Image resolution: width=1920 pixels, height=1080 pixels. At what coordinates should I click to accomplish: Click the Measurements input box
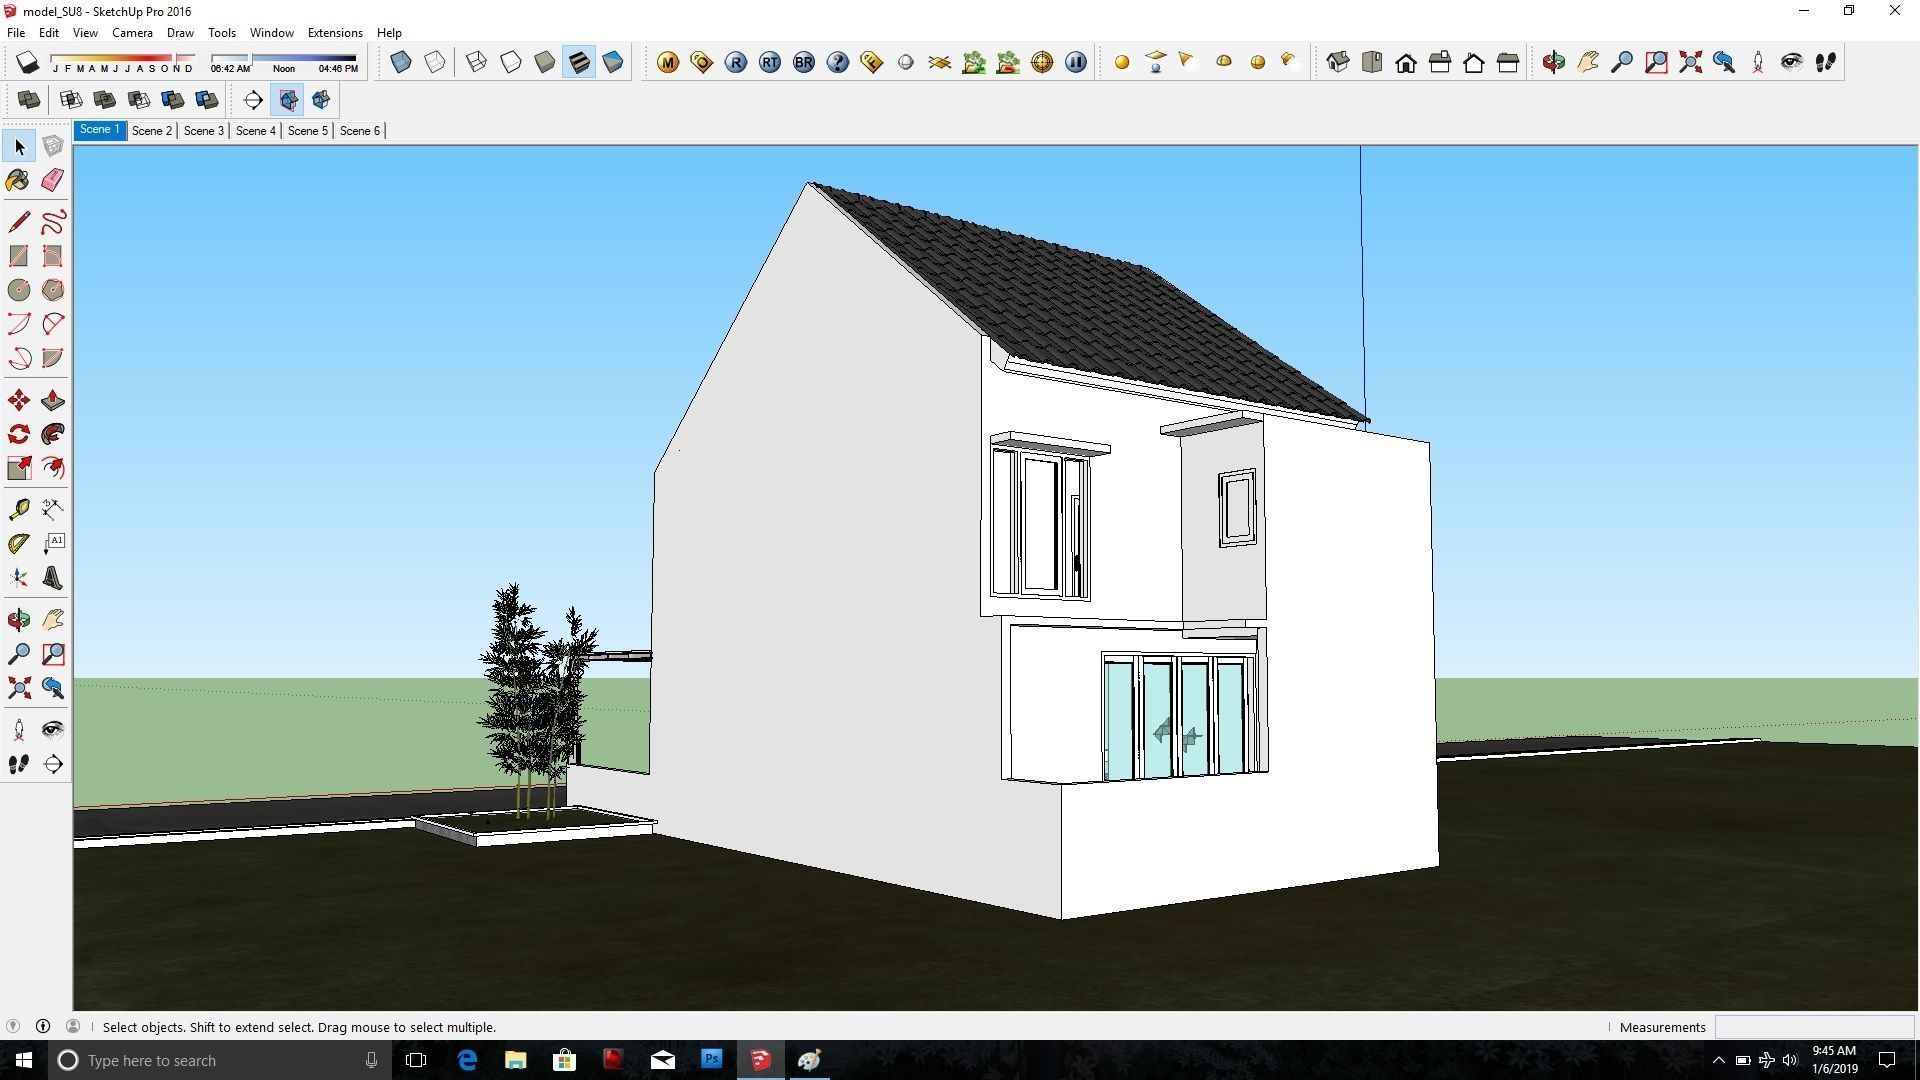[x=1814, y=1027]
